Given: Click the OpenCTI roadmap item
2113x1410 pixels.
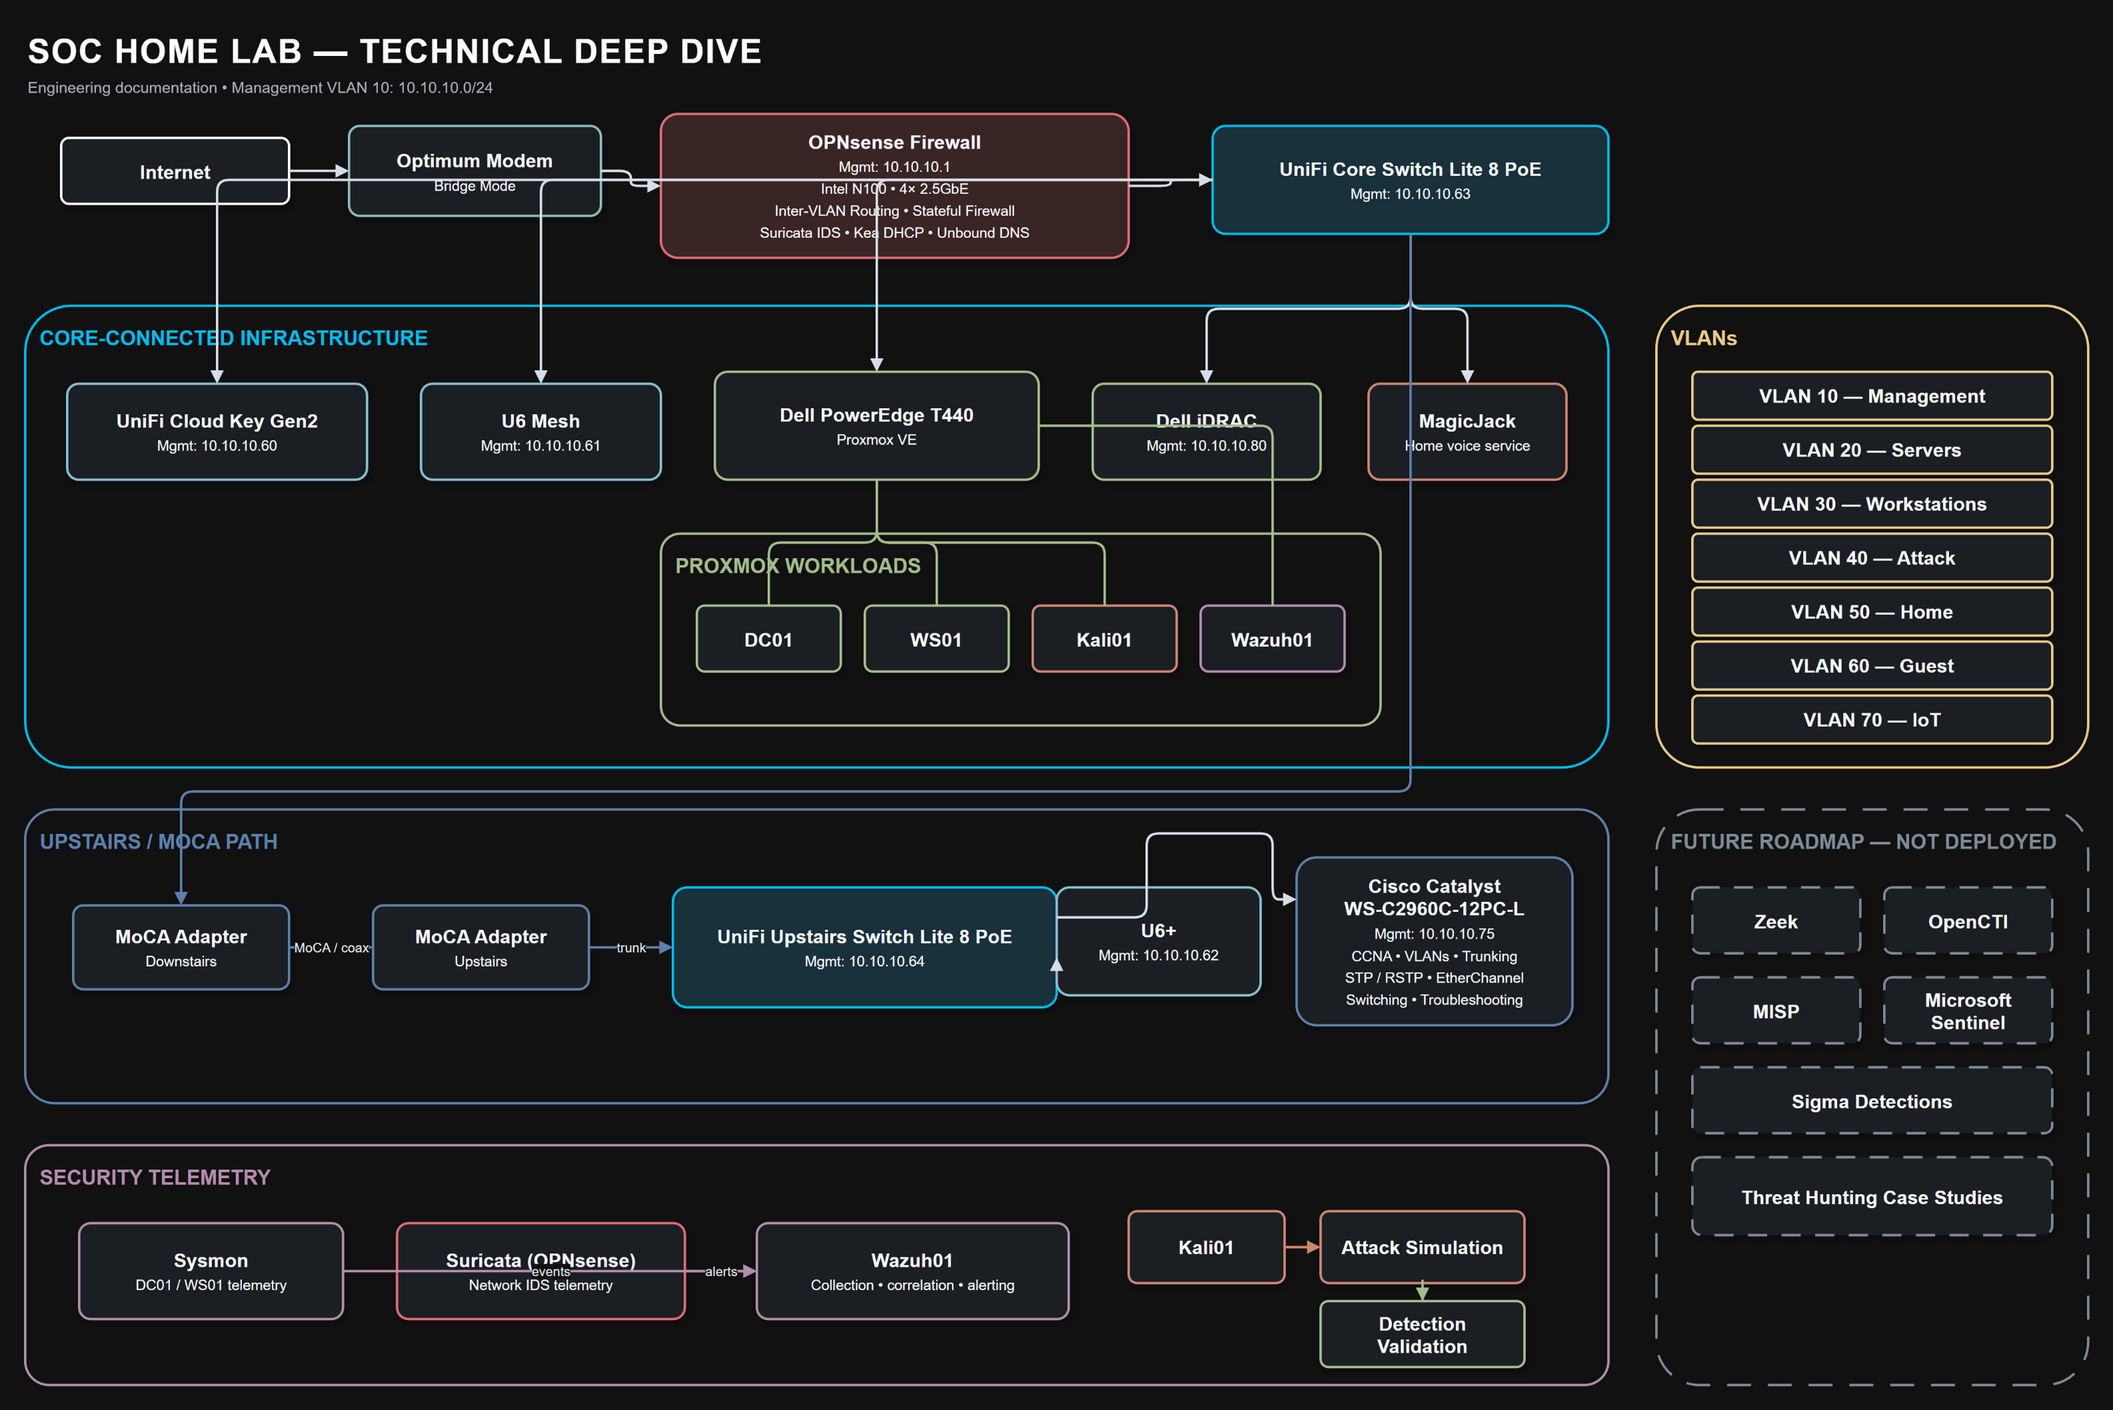Looking at the screenshot, I should coord(1968,921).
